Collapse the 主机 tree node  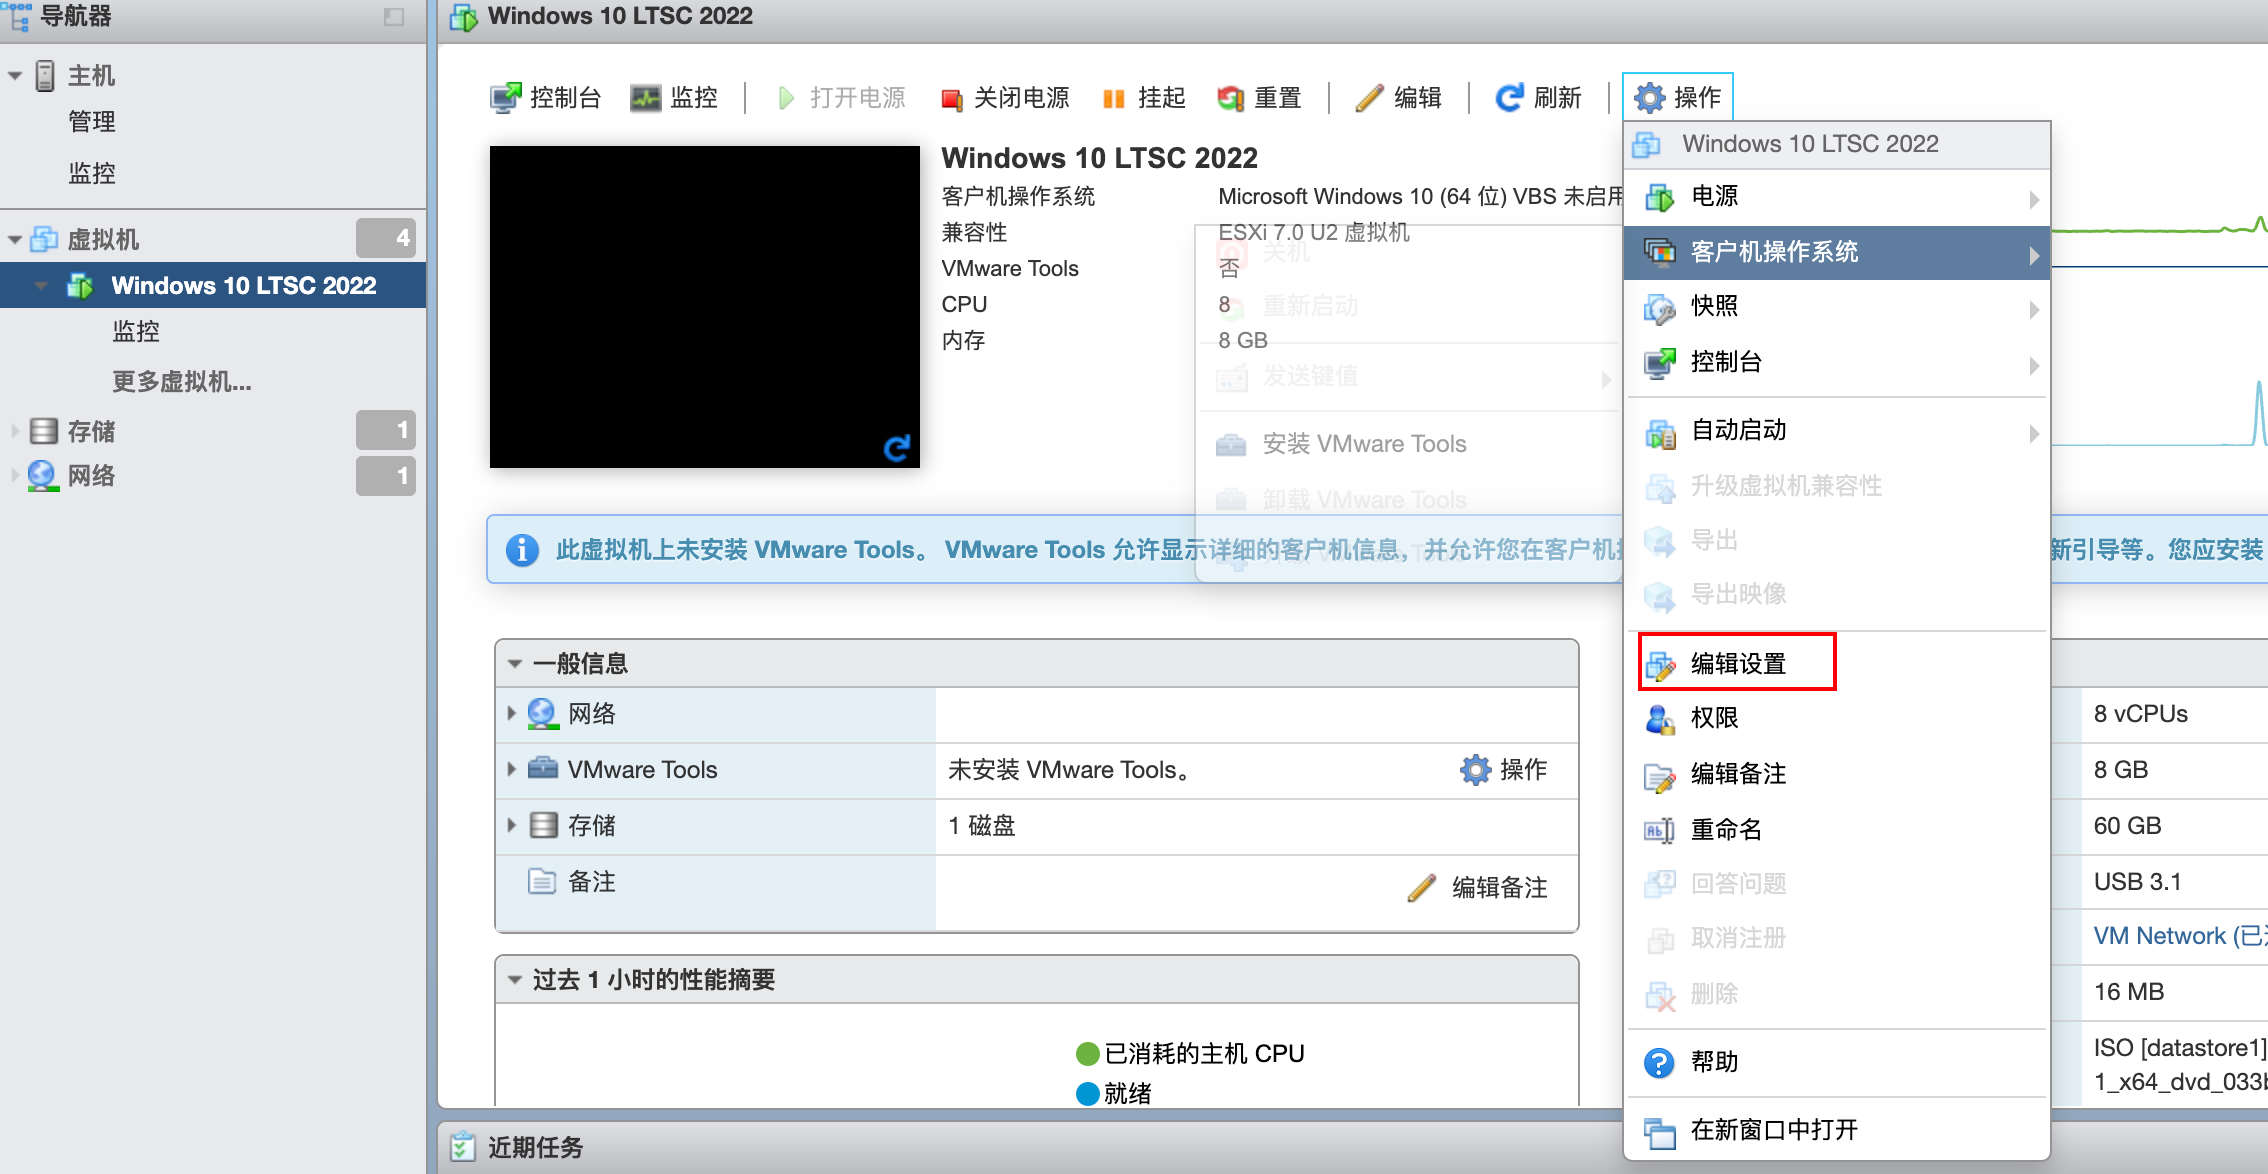[15, 76]
